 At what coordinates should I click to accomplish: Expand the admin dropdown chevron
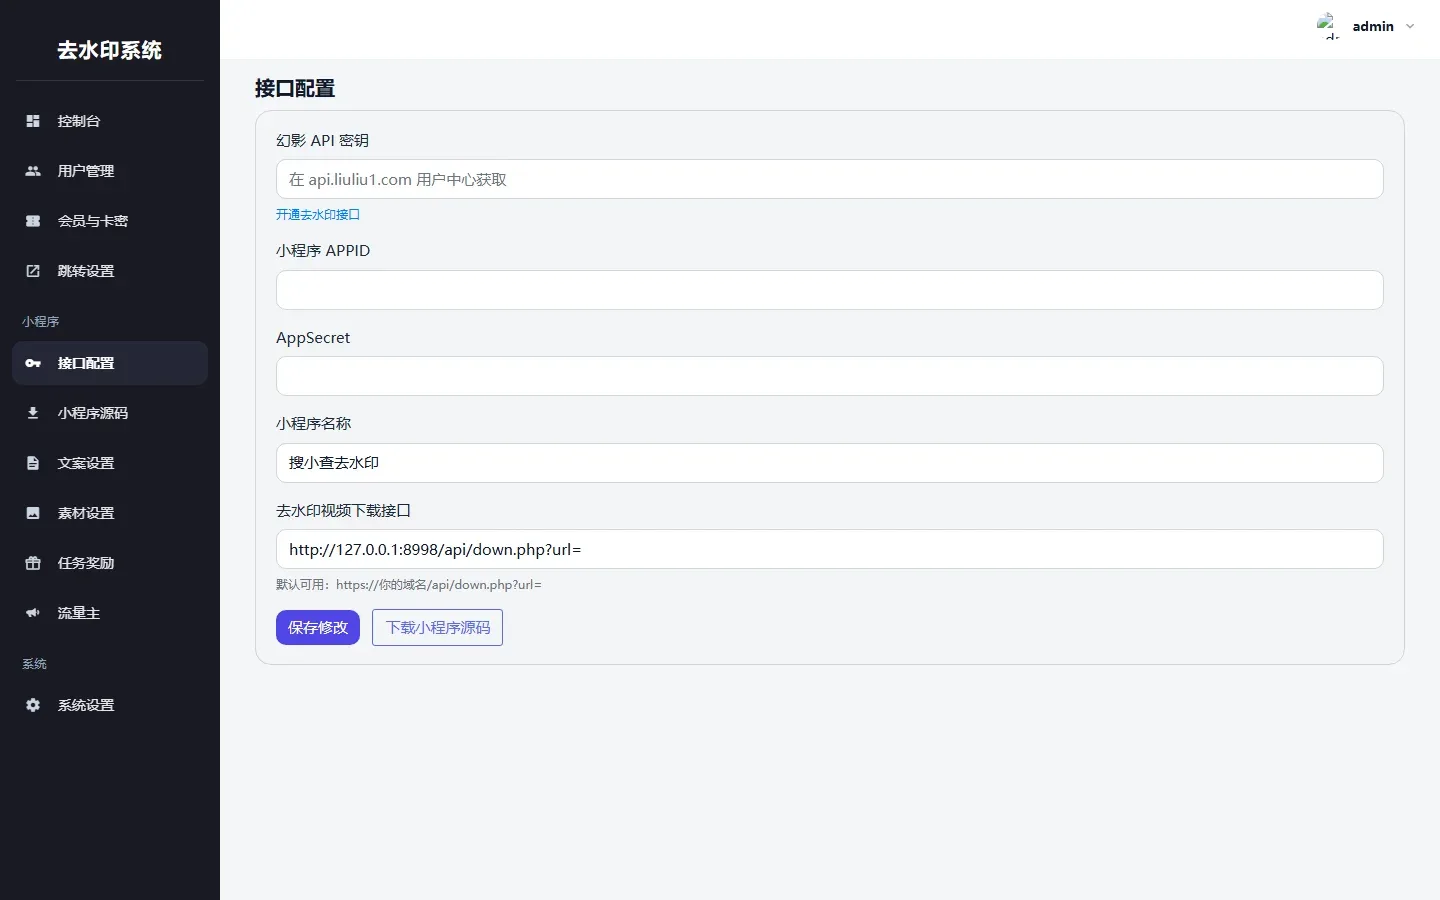[x=1410, y=27]
